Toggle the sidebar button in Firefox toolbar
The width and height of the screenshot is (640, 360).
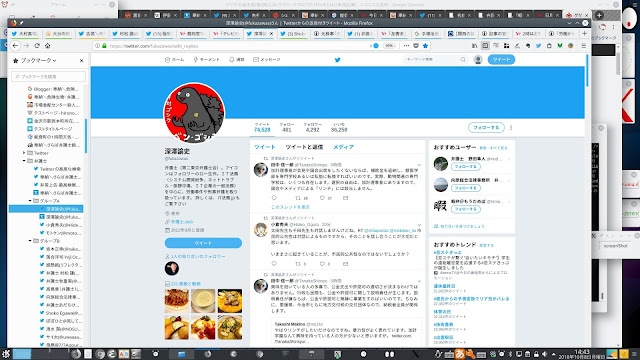point(485,46)
